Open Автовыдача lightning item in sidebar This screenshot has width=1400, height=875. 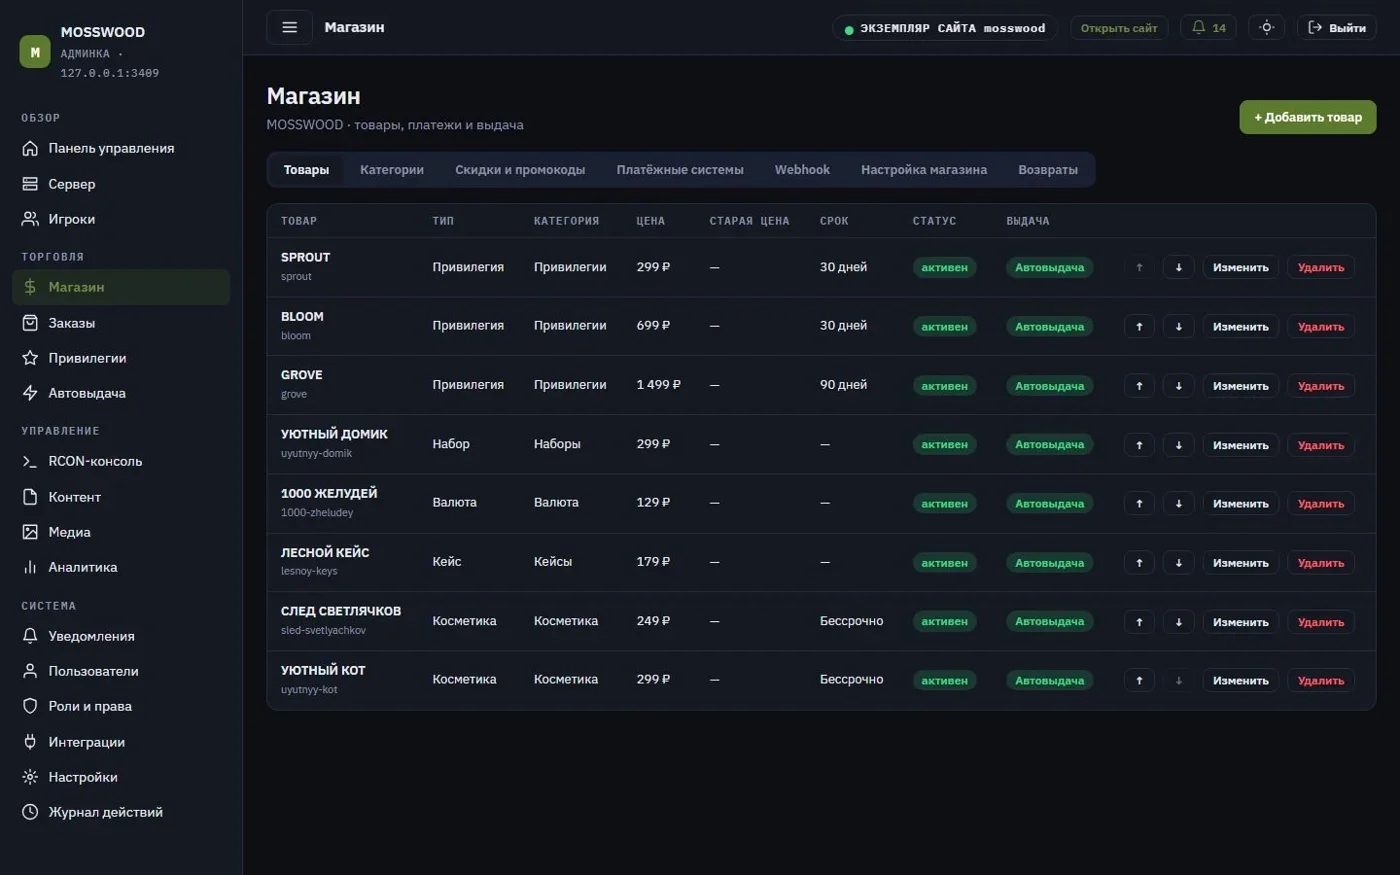click(x=121, y=393)
